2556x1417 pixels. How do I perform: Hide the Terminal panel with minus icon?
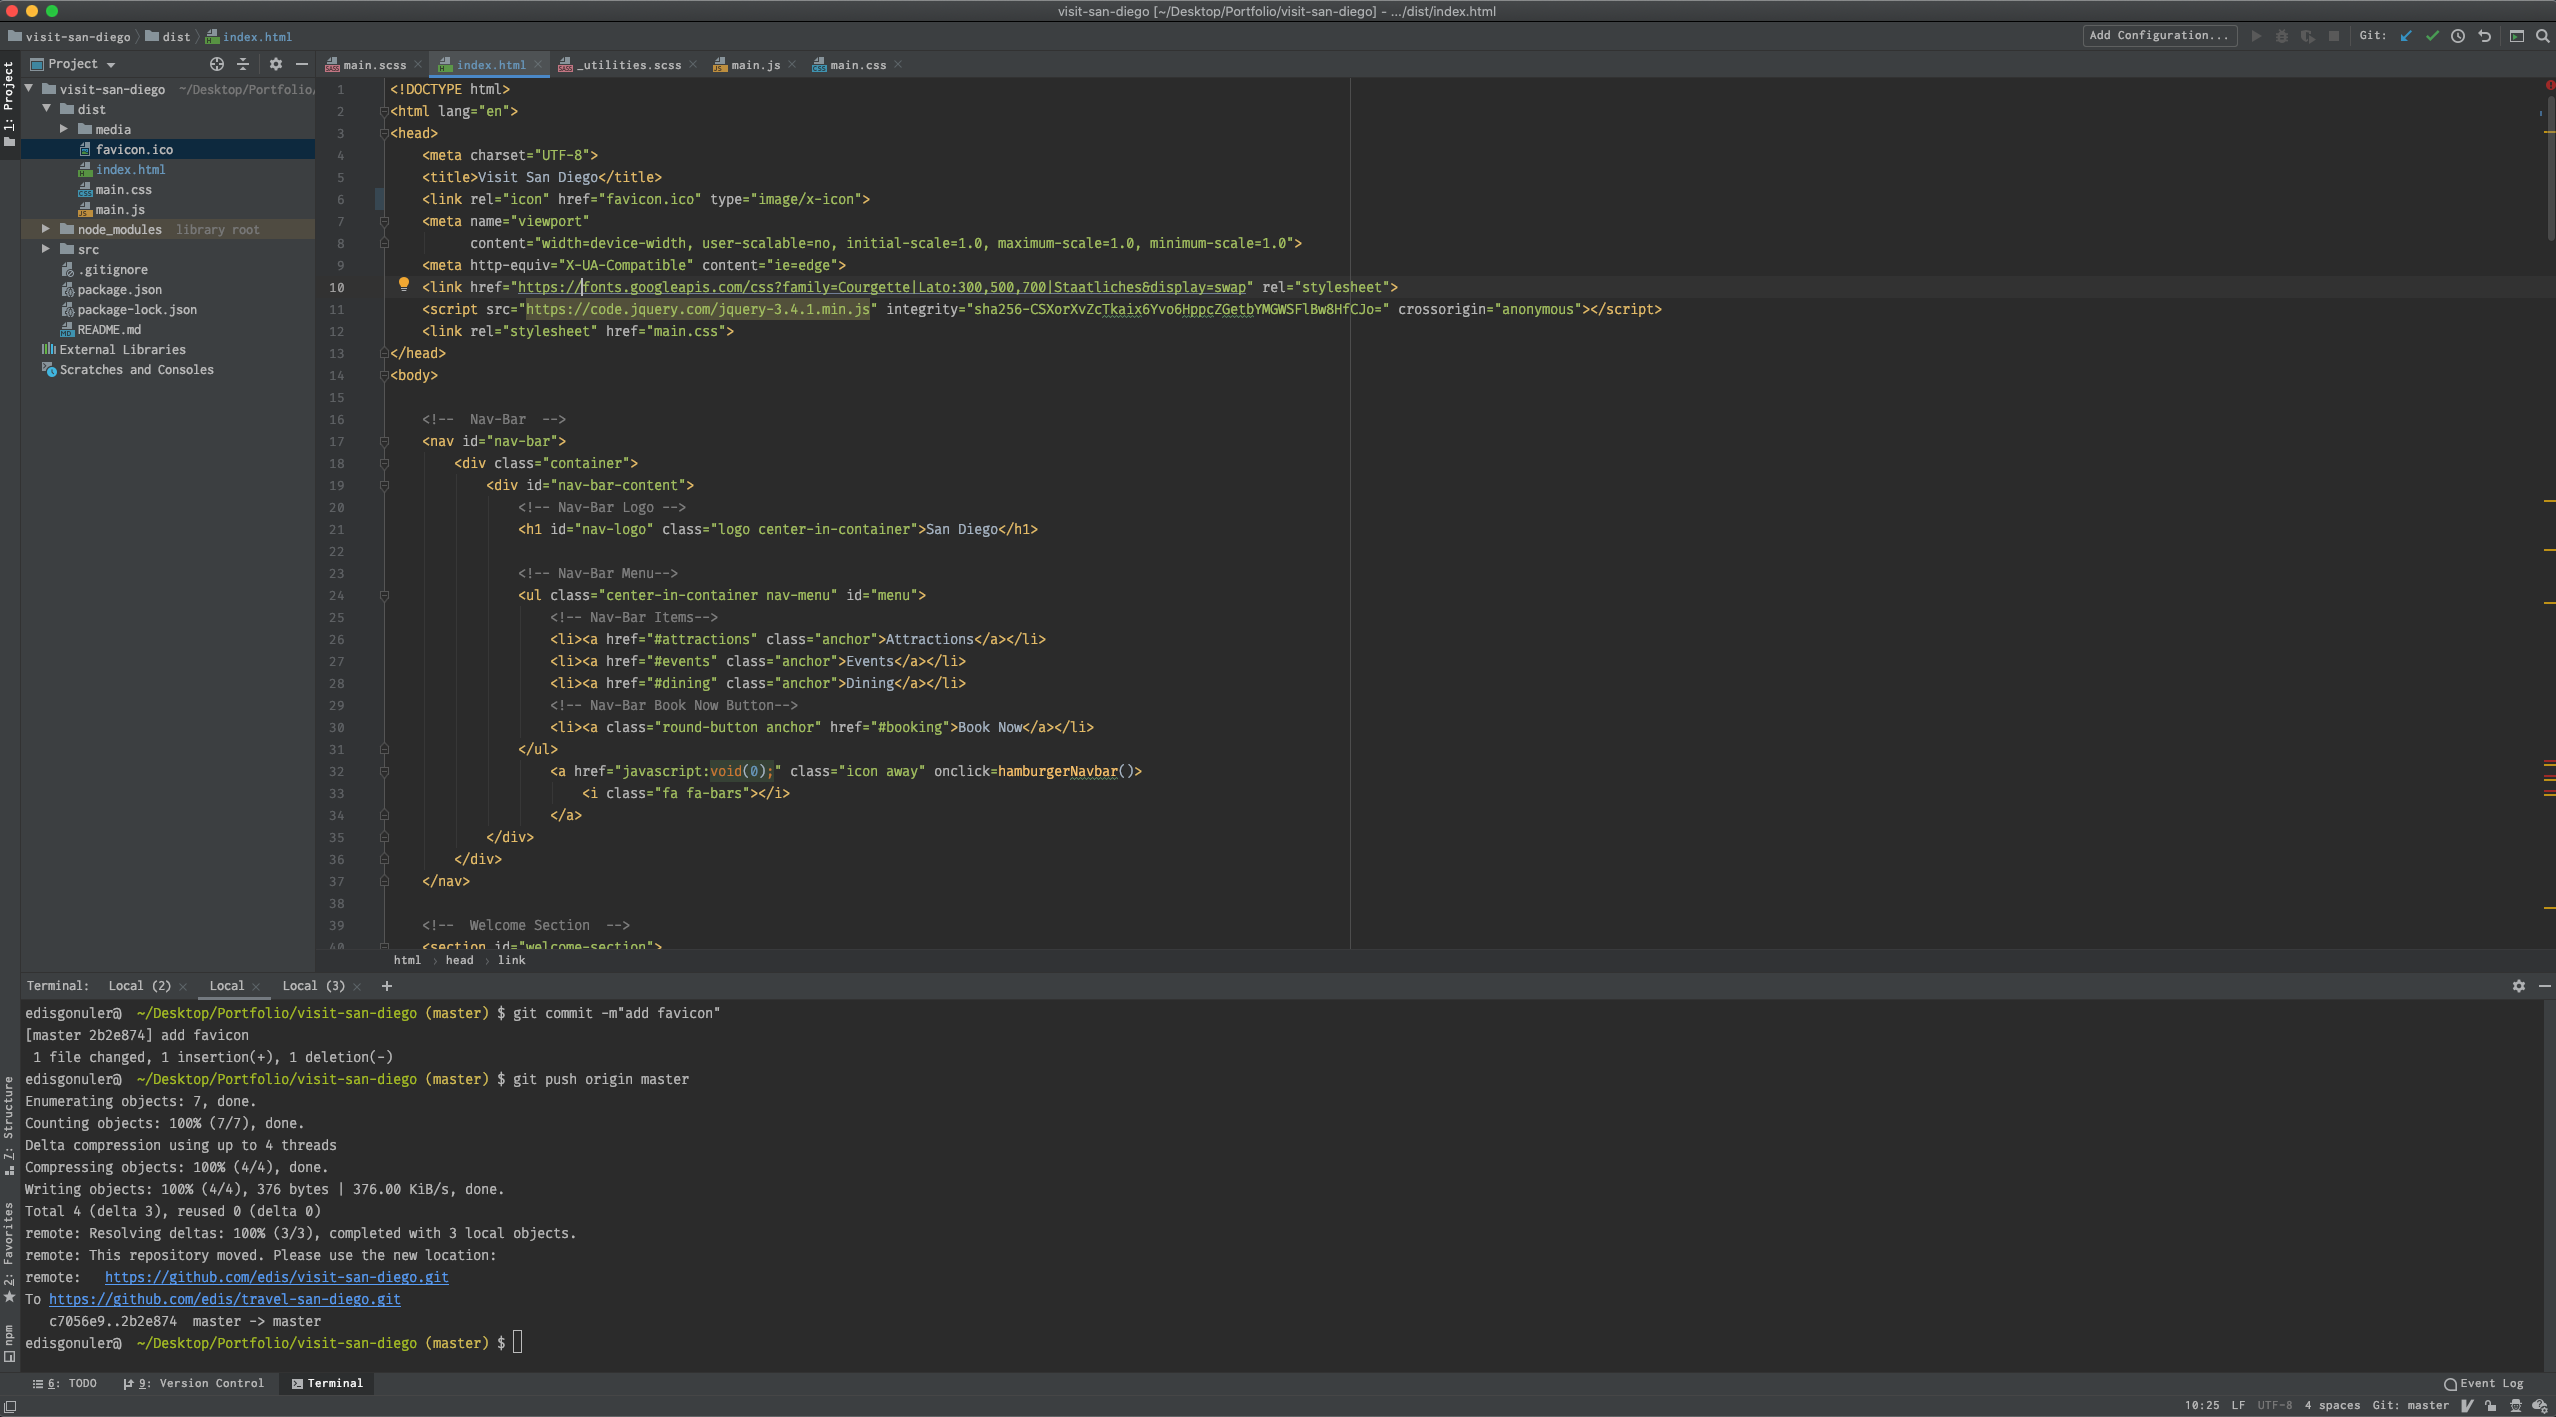pos(2545,986)
